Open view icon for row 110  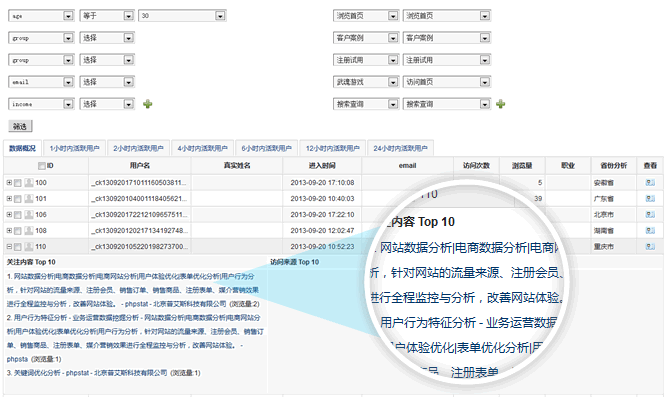(x=650, y=247)
